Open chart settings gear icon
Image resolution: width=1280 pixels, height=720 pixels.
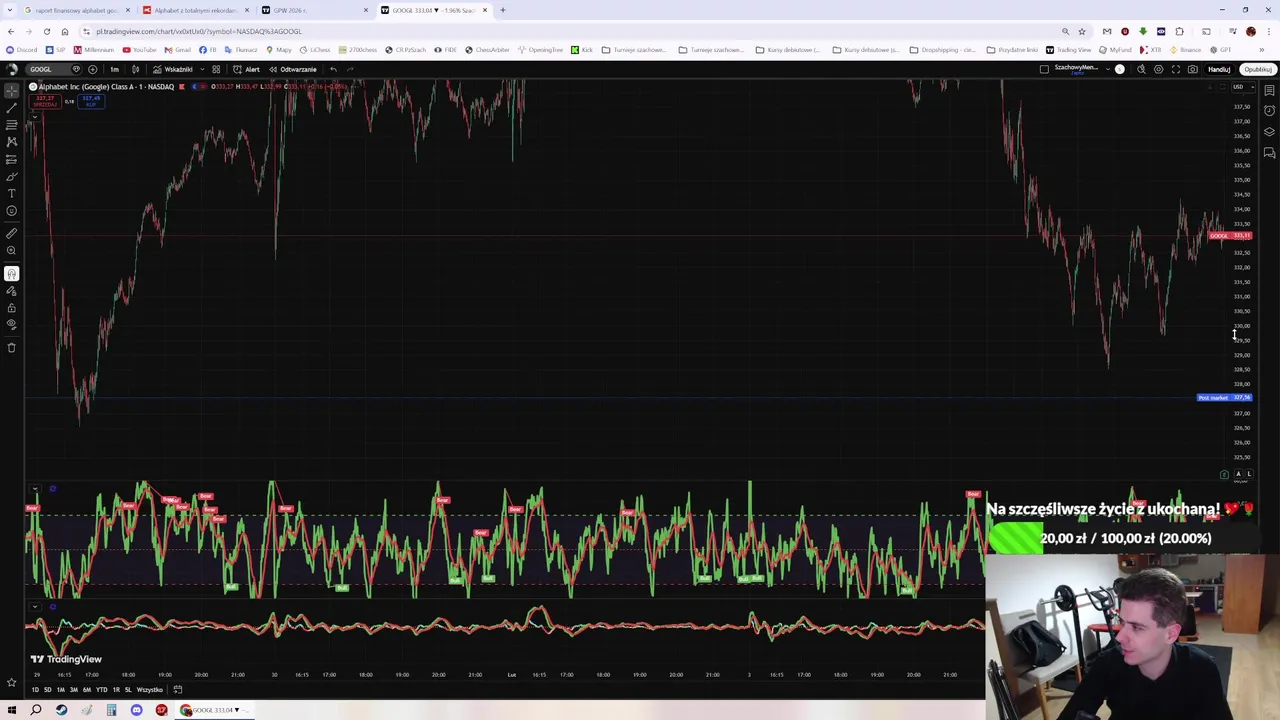(x=1158, y=69)
